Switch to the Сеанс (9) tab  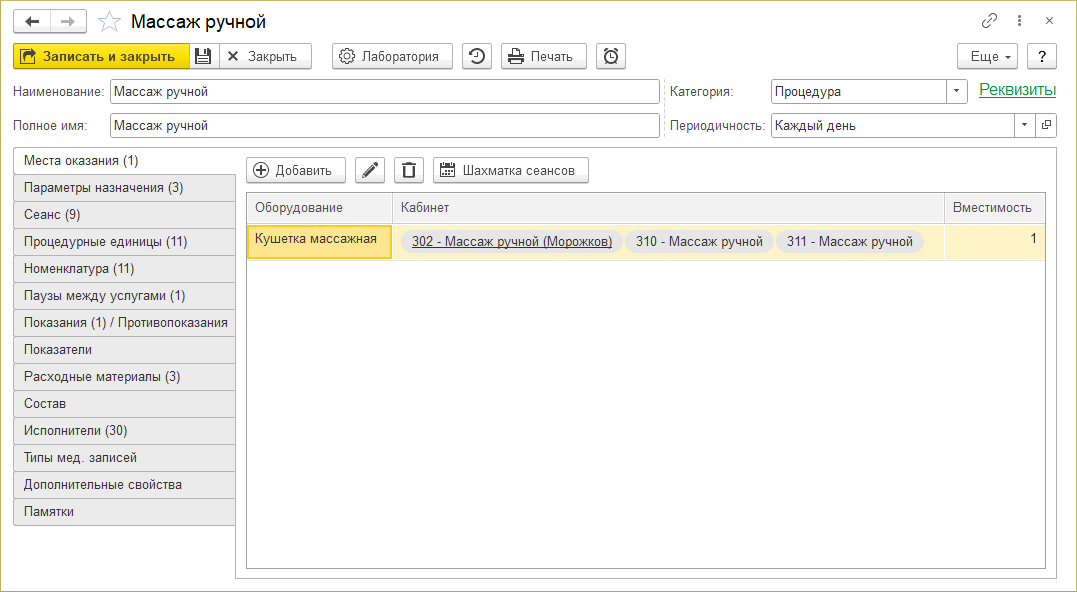(x=125, y=215)
